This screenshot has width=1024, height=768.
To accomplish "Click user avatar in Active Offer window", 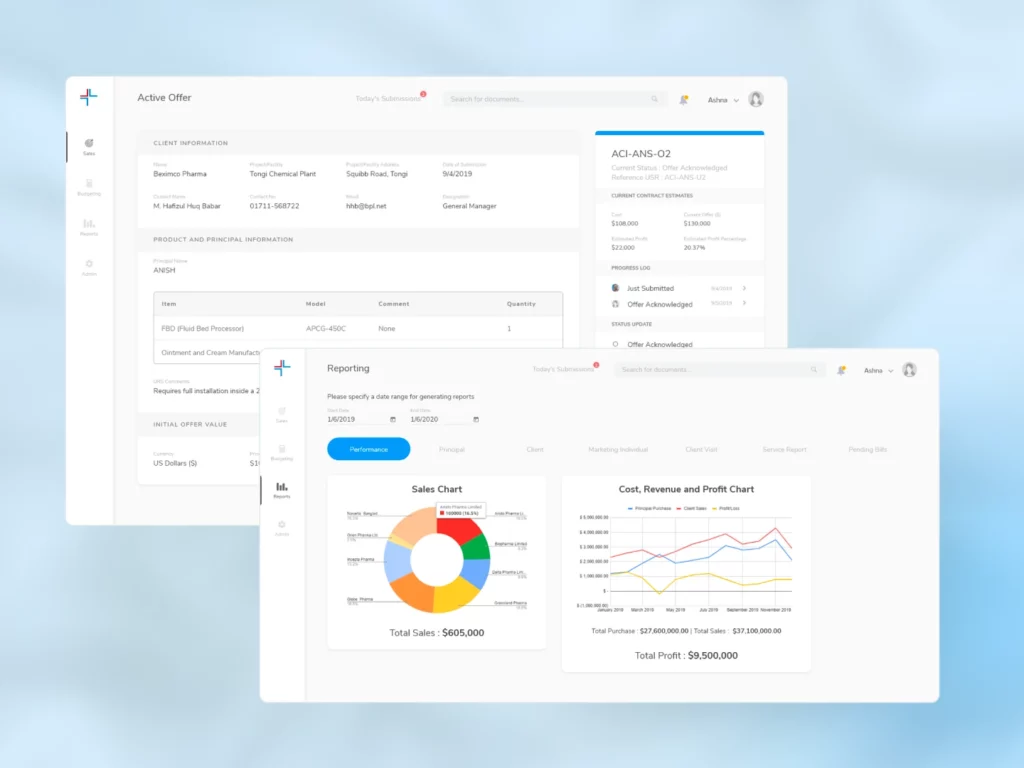I will [756, 99].
